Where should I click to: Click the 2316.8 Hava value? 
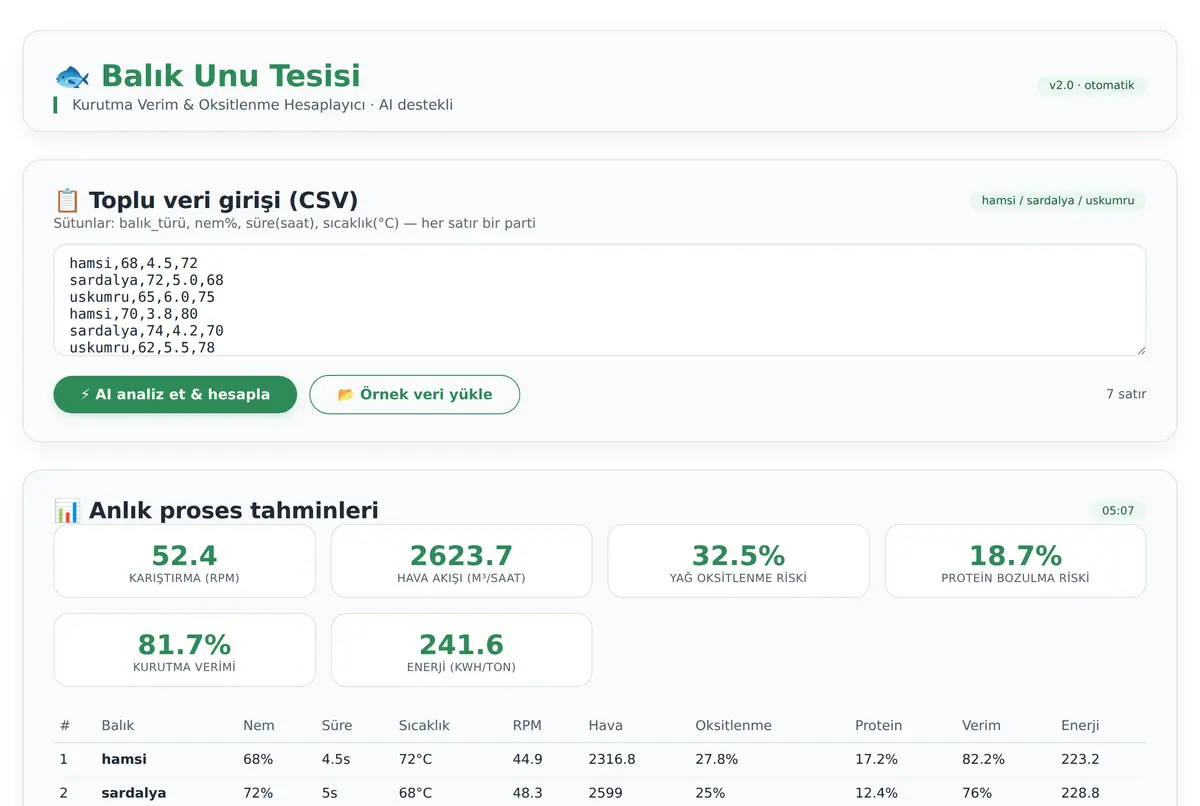[611, 760]
